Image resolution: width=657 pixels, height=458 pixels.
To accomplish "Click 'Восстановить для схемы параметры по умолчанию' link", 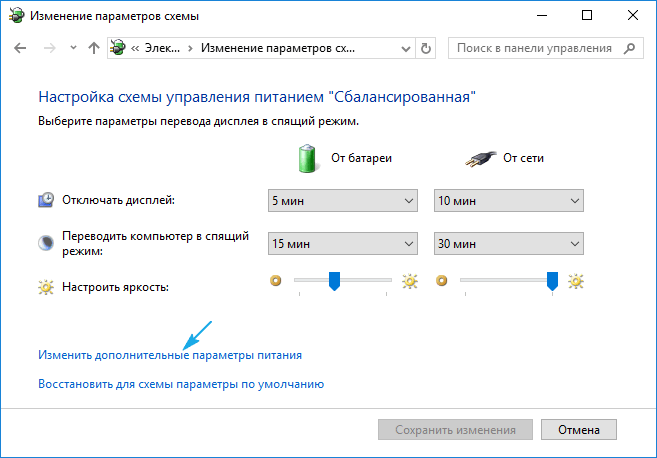I will [181, 383].
